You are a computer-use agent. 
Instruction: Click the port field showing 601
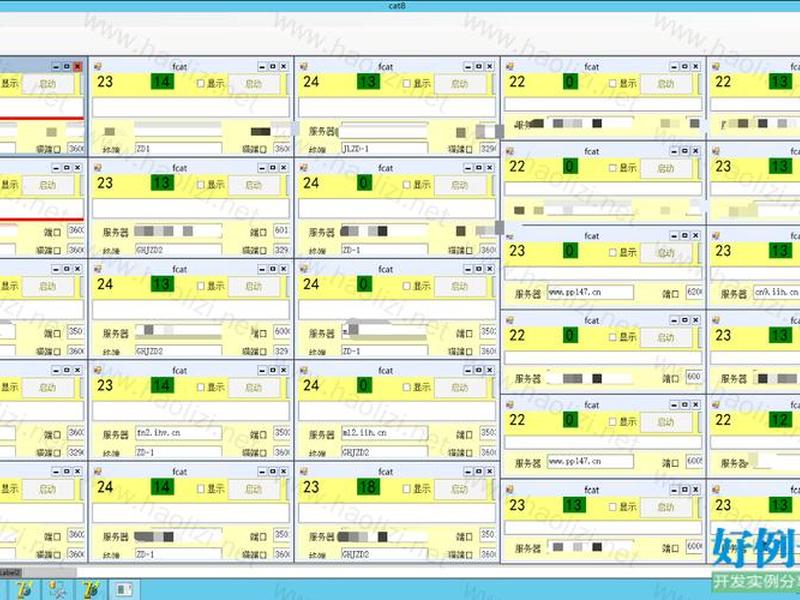click(x=281, y=231)
